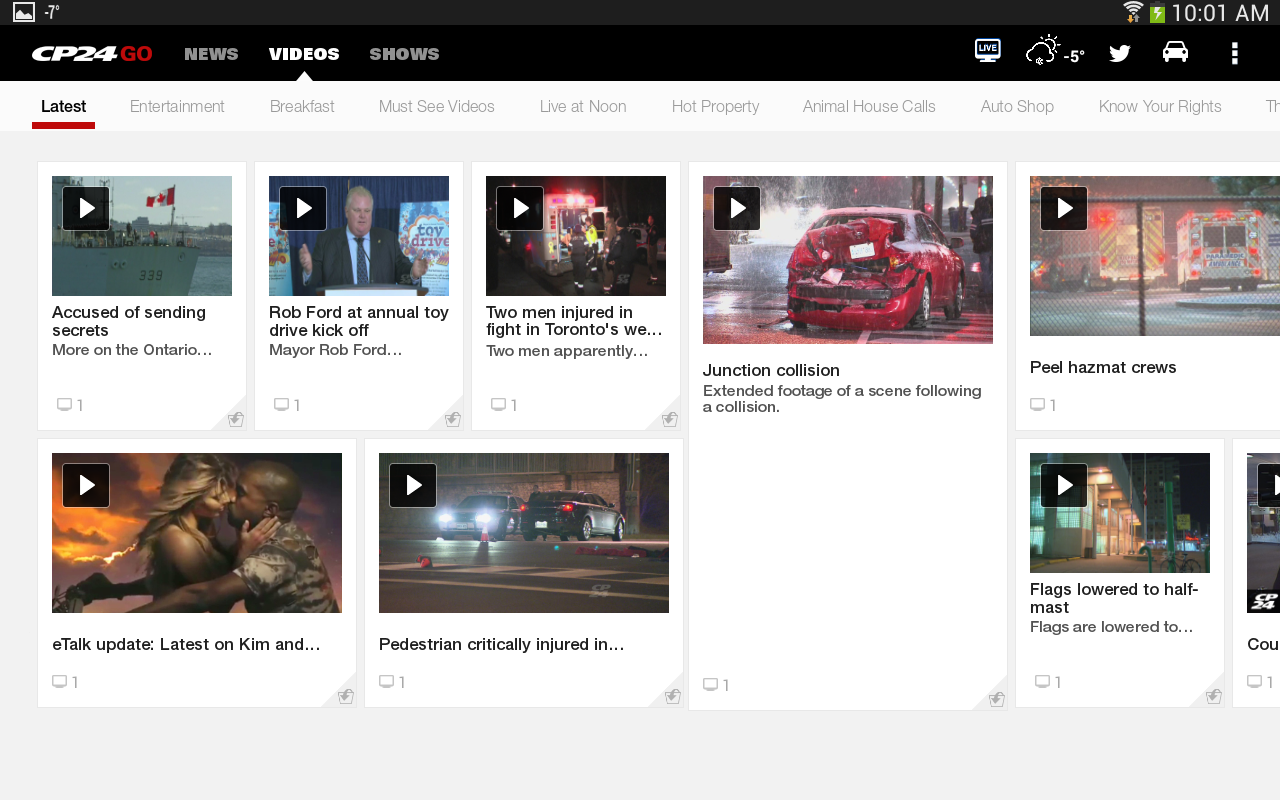Viewport: 1280px width, 800px height.
Task: Open the Animal House Calls category
Action: coord(869,105)
